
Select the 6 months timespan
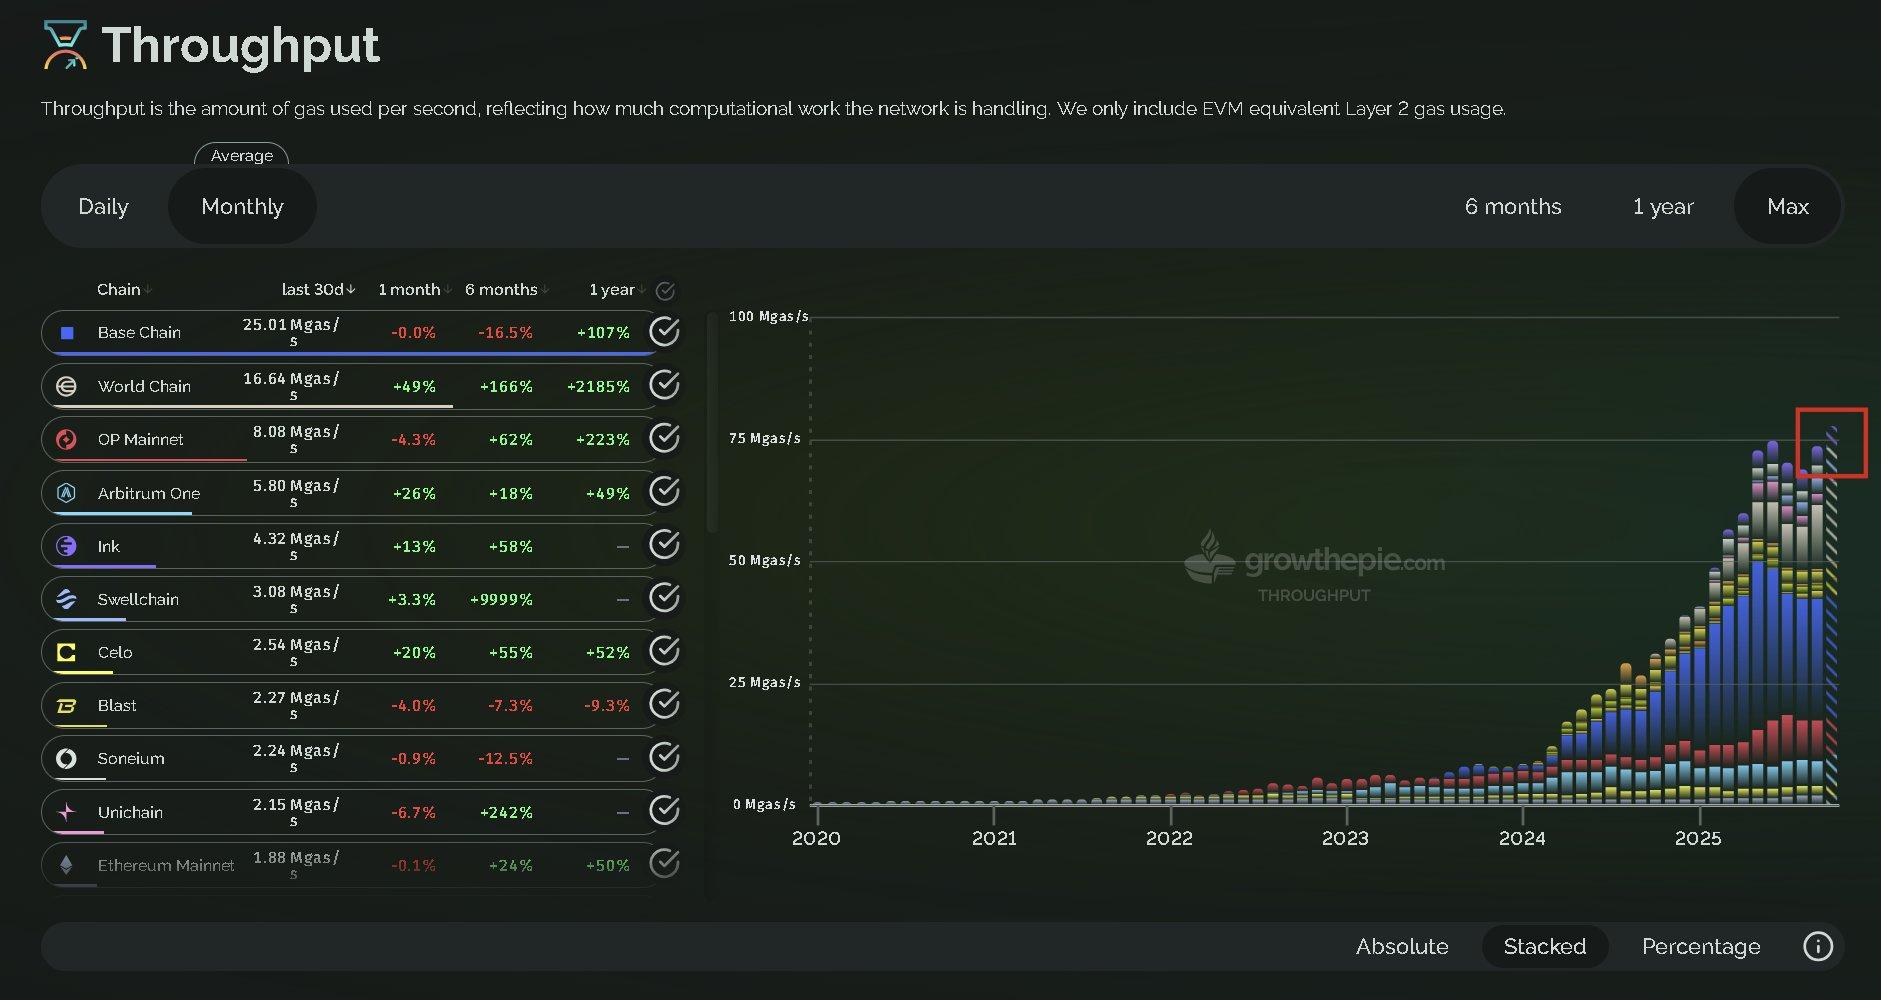click(x=1513, y=207)
